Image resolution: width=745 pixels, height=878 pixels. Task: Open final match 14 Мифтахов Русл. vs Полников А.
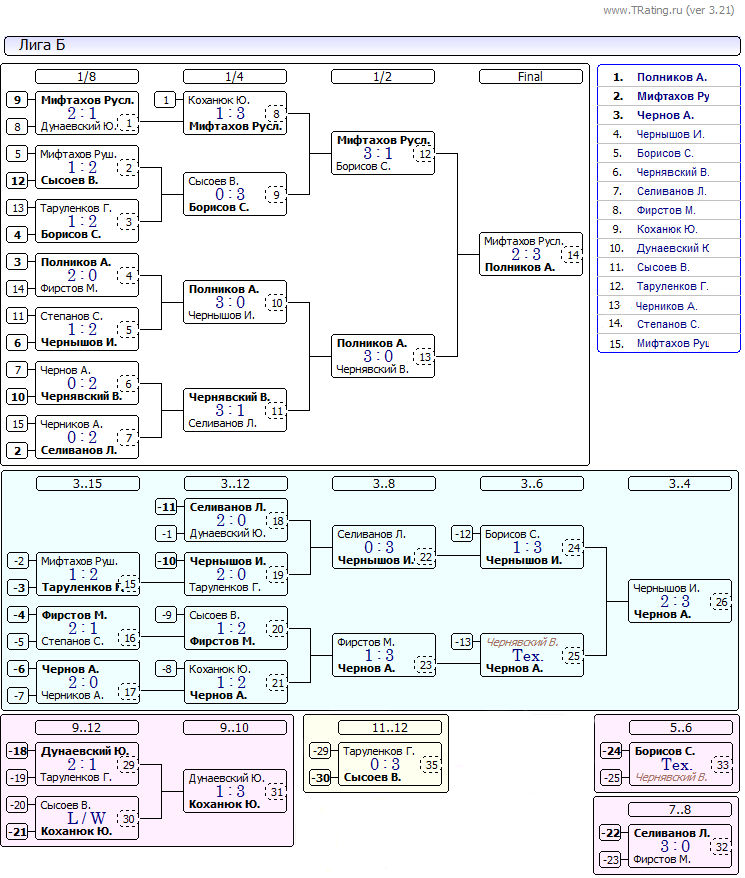(530, 254)
